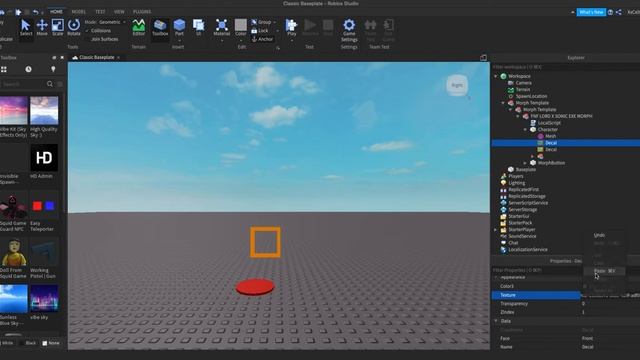Viewport: 640px width, 360px height.
Task: Collapse the Appearance properties section
Action: [x=496, y=277]
